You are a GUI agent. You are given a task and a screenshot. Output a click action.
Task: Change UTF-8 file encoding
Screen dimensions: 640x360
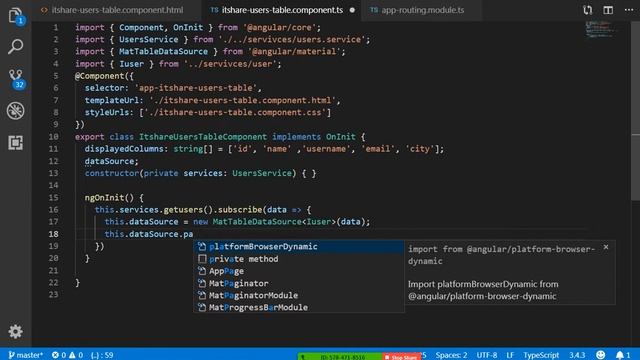coord(487,355)
